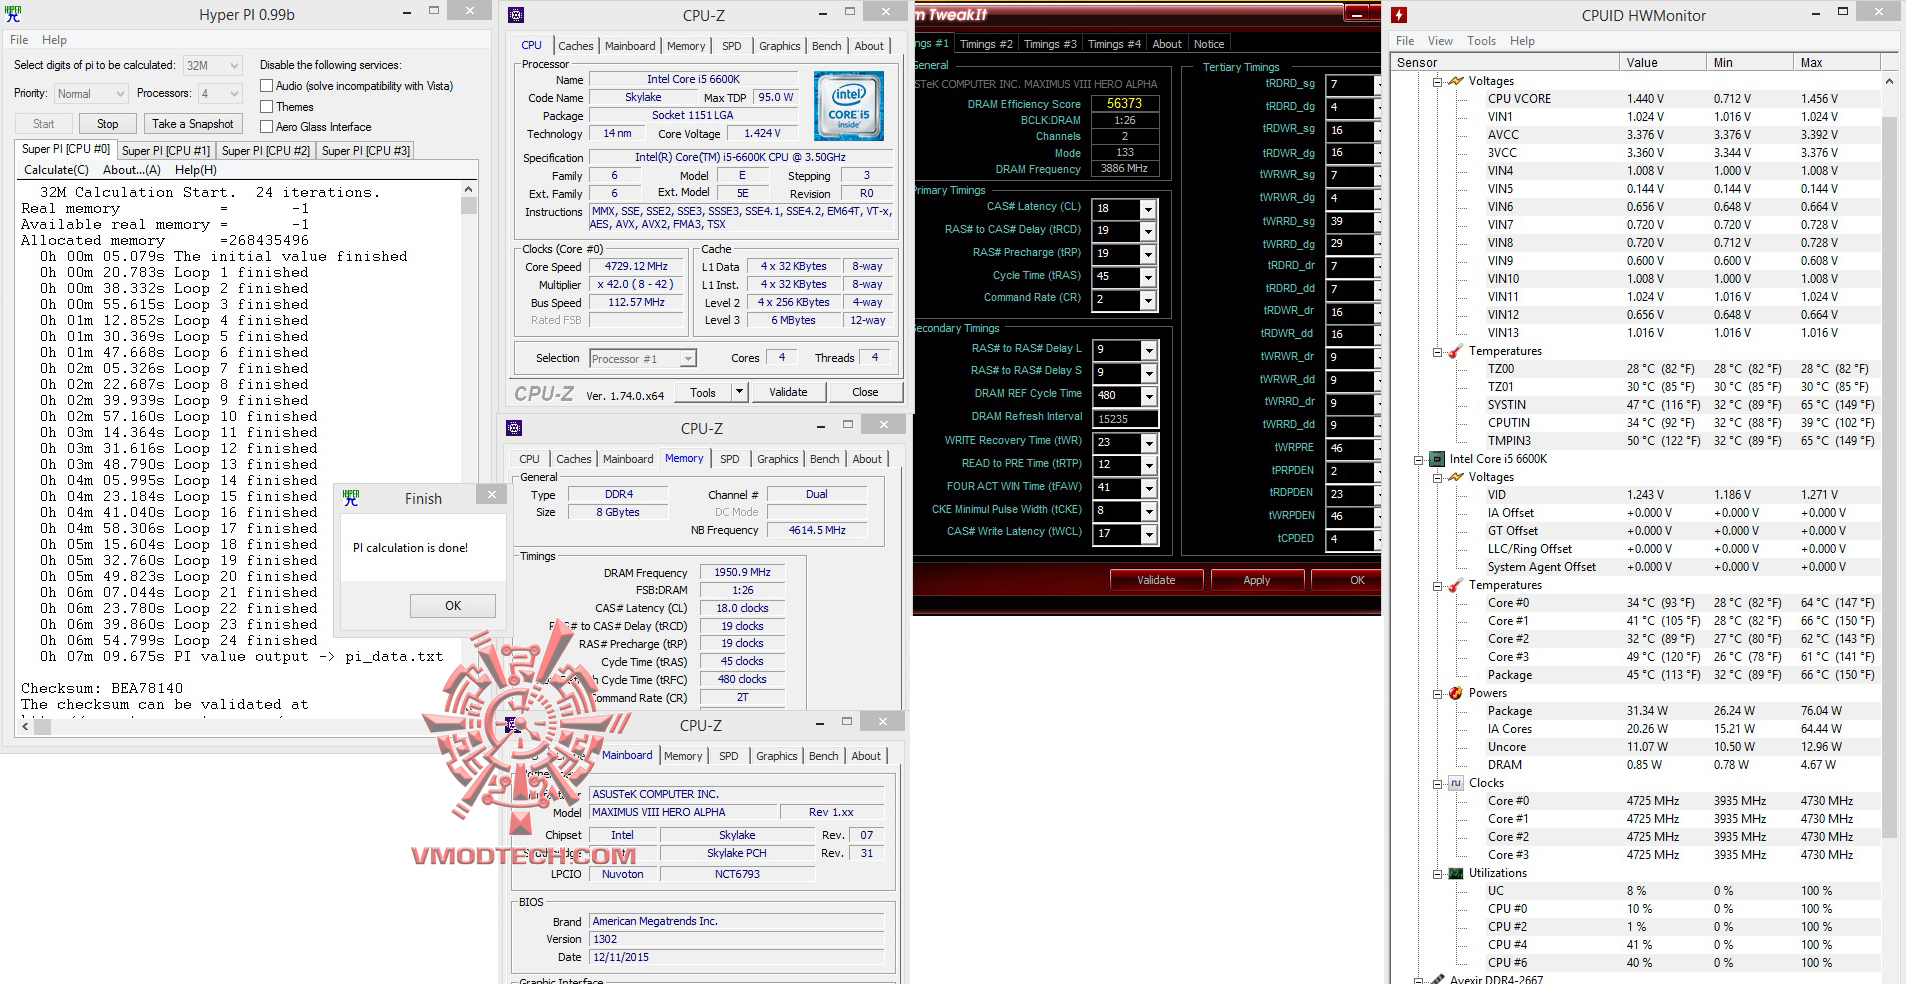Click Validate button in top CPU-Z window
This screenshot has width=1906, height=984.
[x=788, y=392]
